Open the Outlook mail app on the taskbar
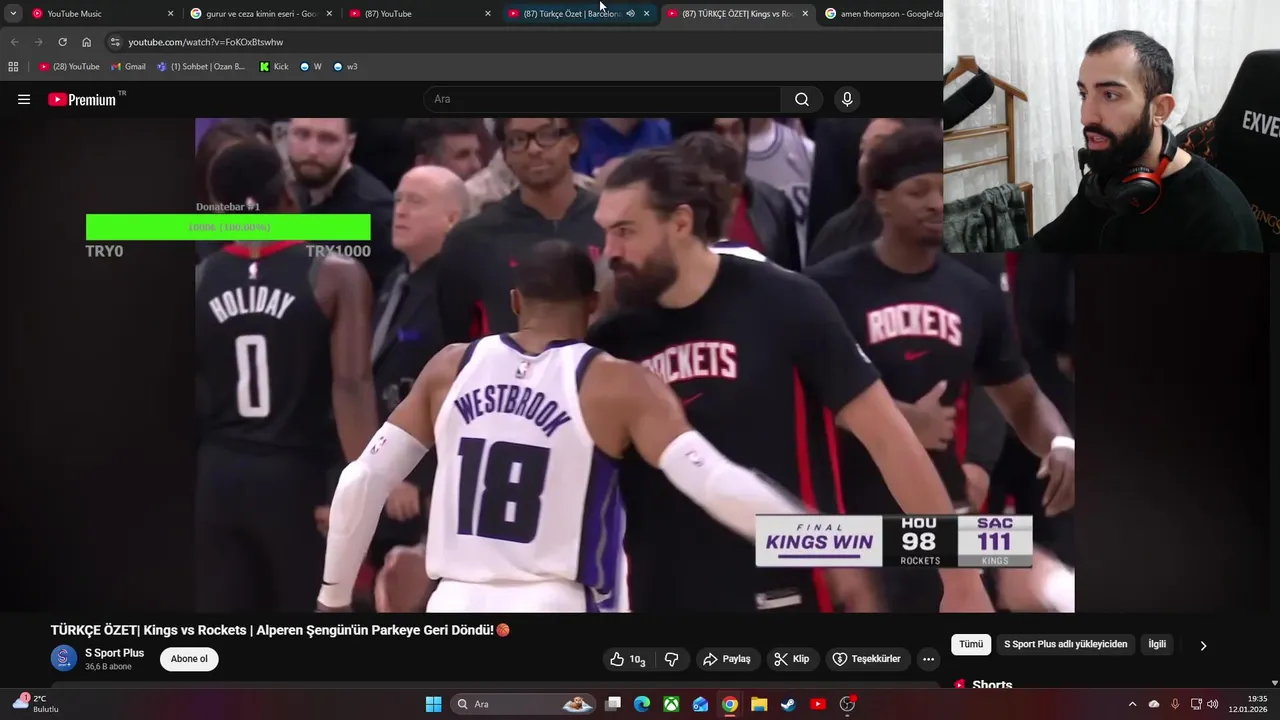 click(701, 704)
